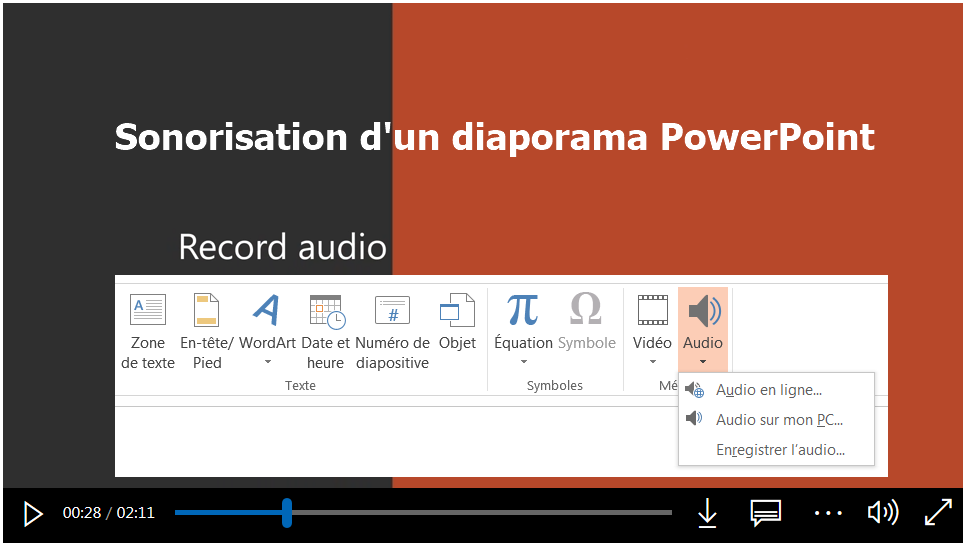Click the download arrow icon
963x545 pixels.
[707, 513]
